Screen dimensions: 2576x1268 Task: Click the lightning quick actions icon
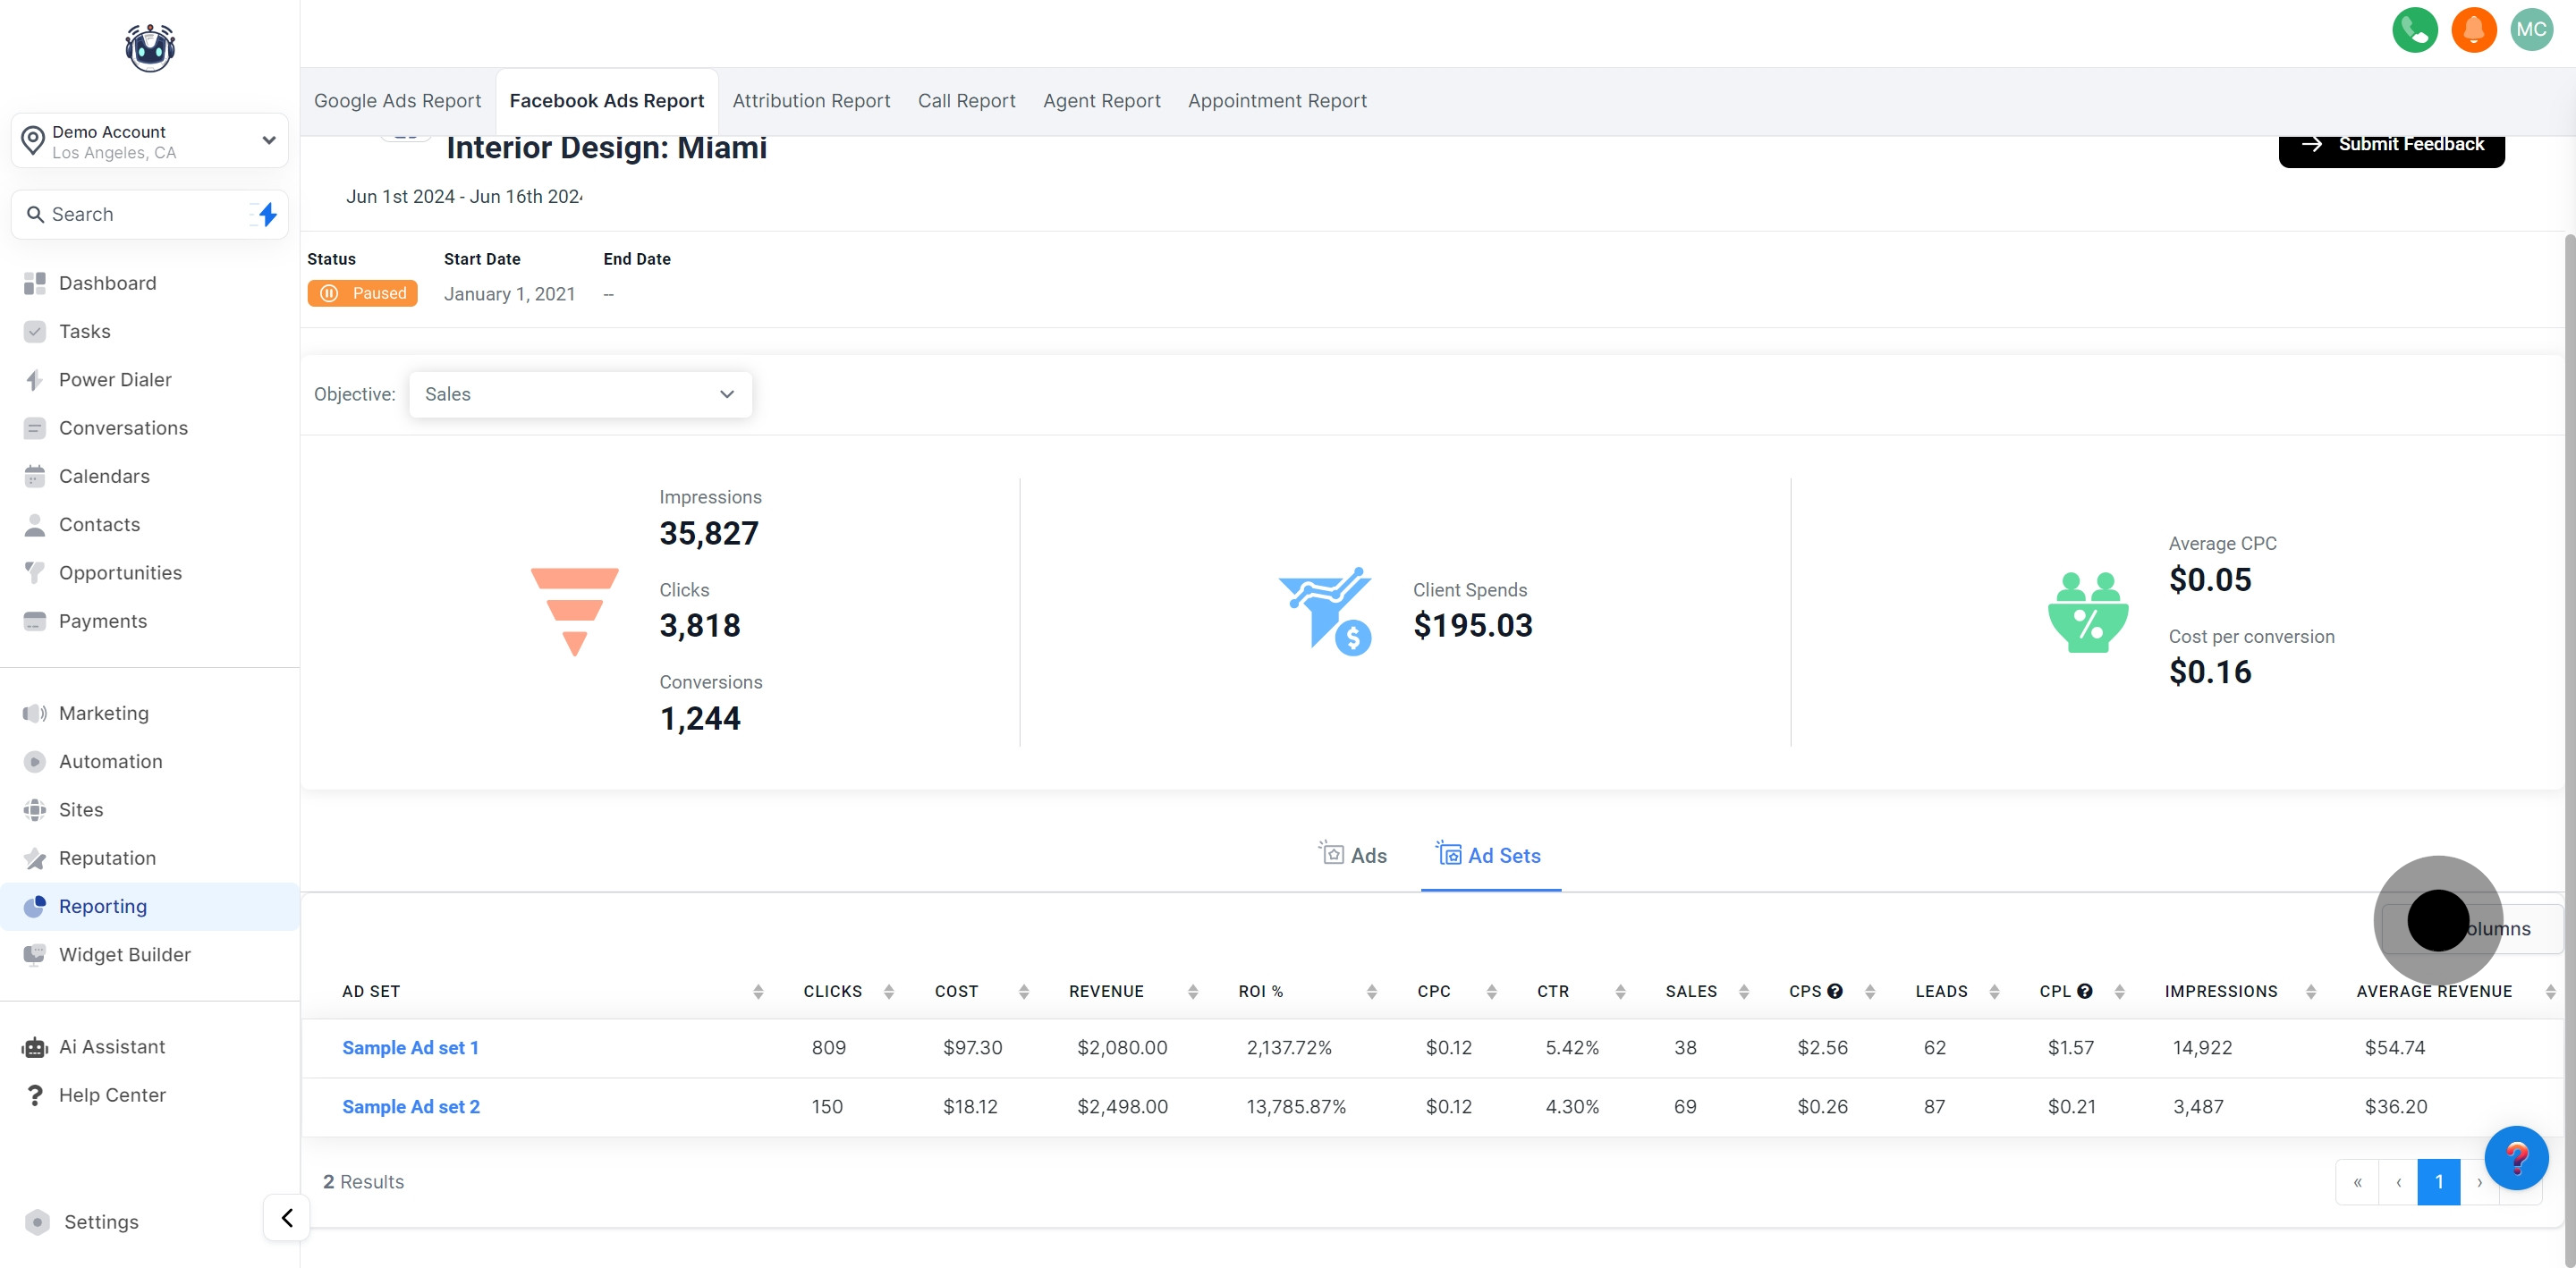coord(267,214)
